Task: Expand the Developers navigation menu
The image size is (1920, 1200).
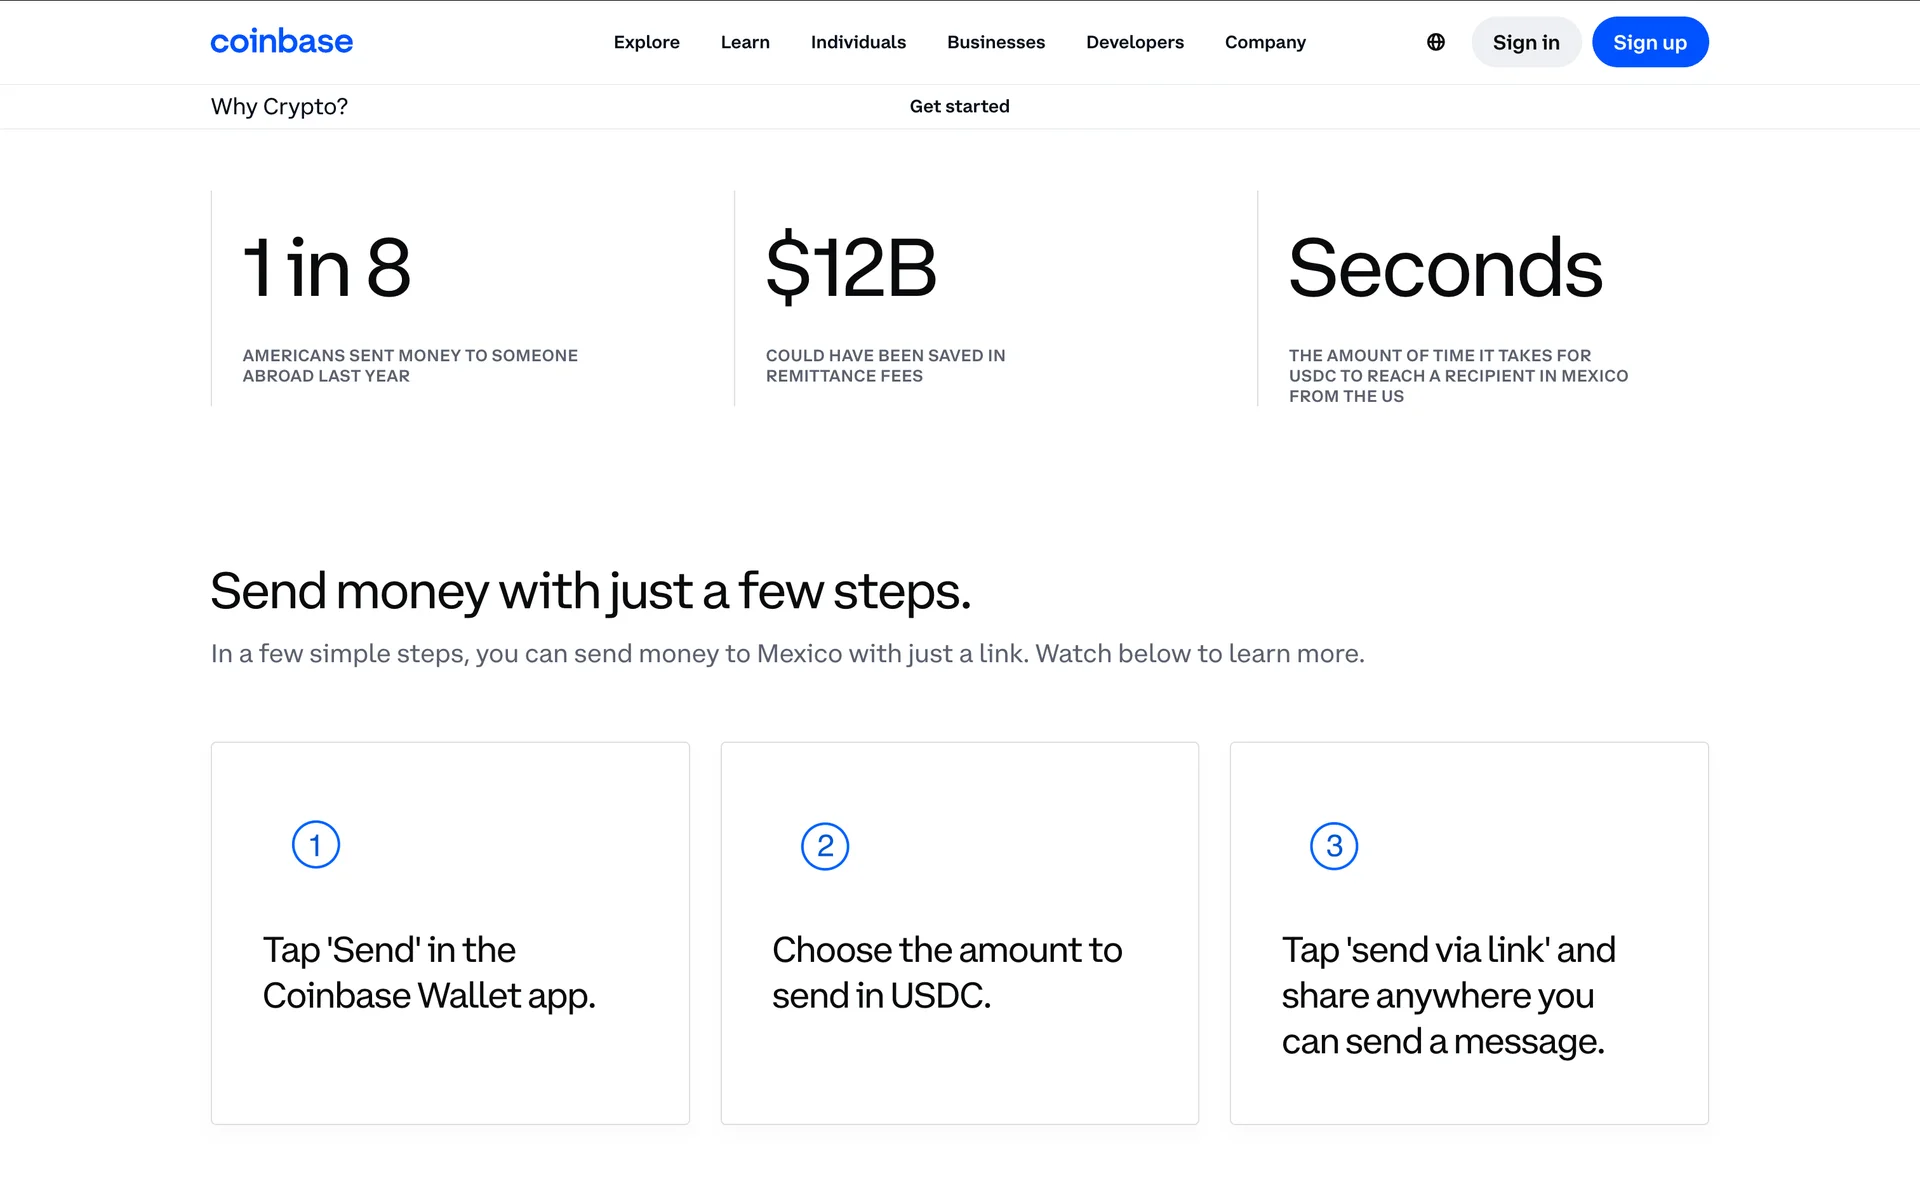Action: (x=1135, y=42)
